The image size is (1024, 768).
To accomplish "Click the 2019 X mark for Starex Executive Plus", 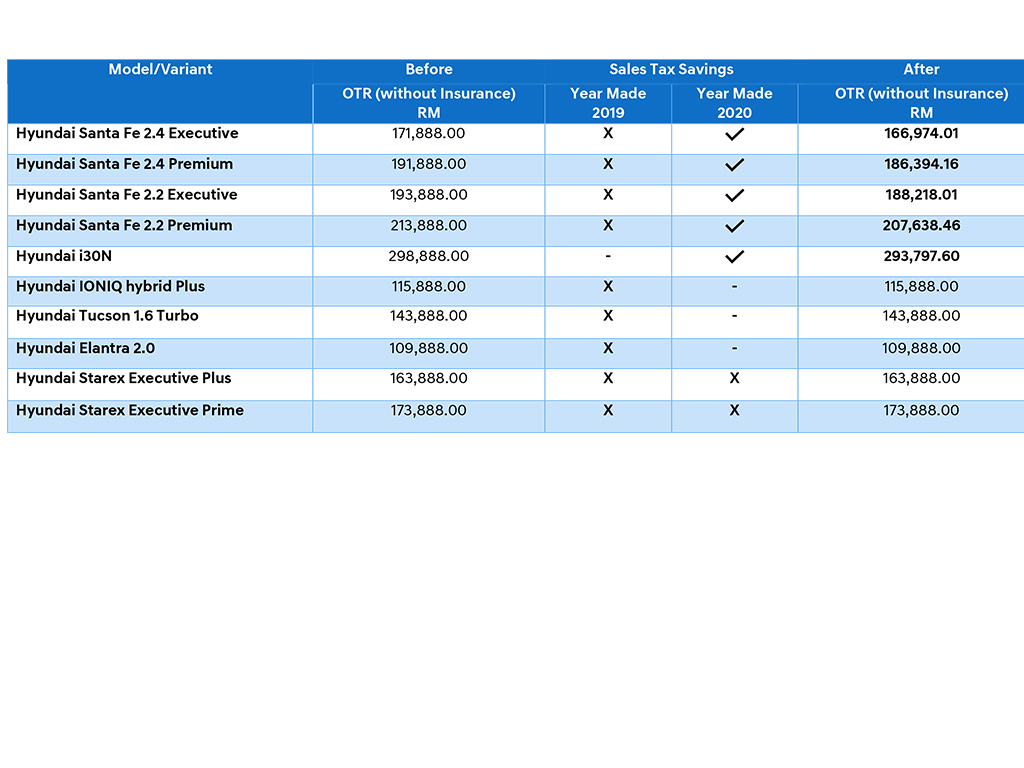I will point(608,378).
